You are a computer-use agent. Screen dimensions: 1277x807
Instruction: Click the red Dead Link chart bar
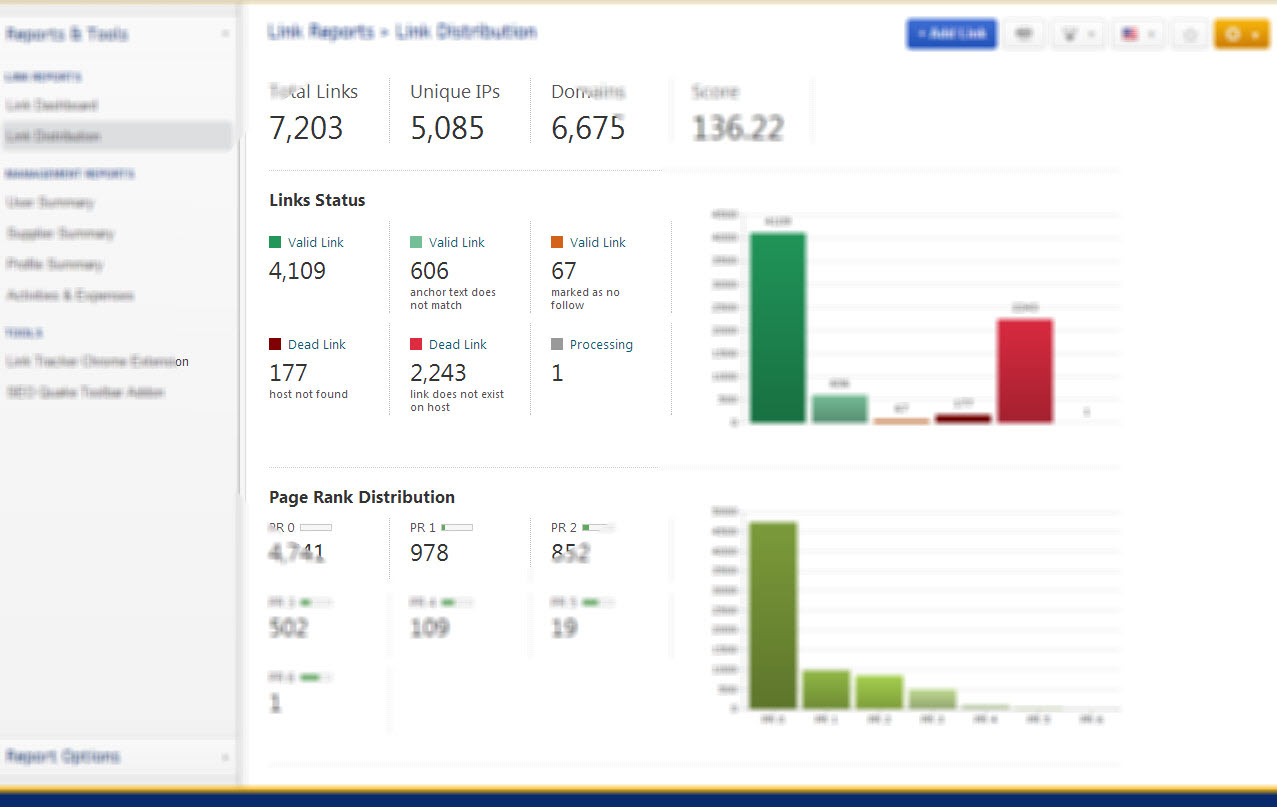[x=1024, y=371]
